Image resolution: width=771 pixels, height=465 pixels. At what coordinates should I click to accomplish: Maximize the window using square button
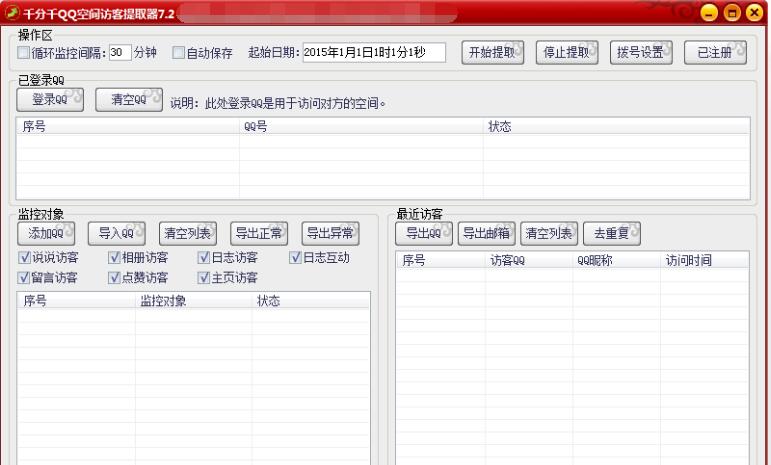coord(732,13)
